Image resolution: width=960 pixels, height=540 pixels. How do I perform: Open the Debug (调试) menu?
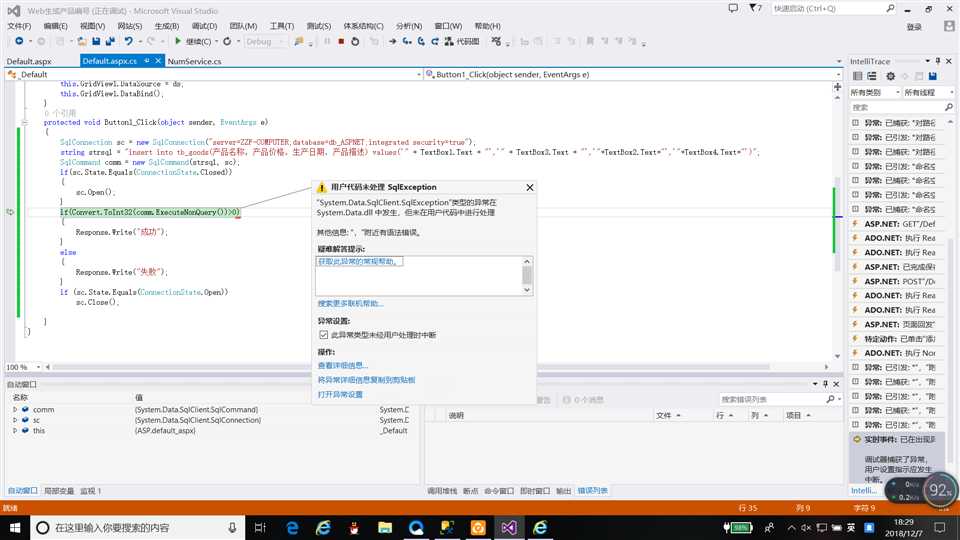coord(204,26)
